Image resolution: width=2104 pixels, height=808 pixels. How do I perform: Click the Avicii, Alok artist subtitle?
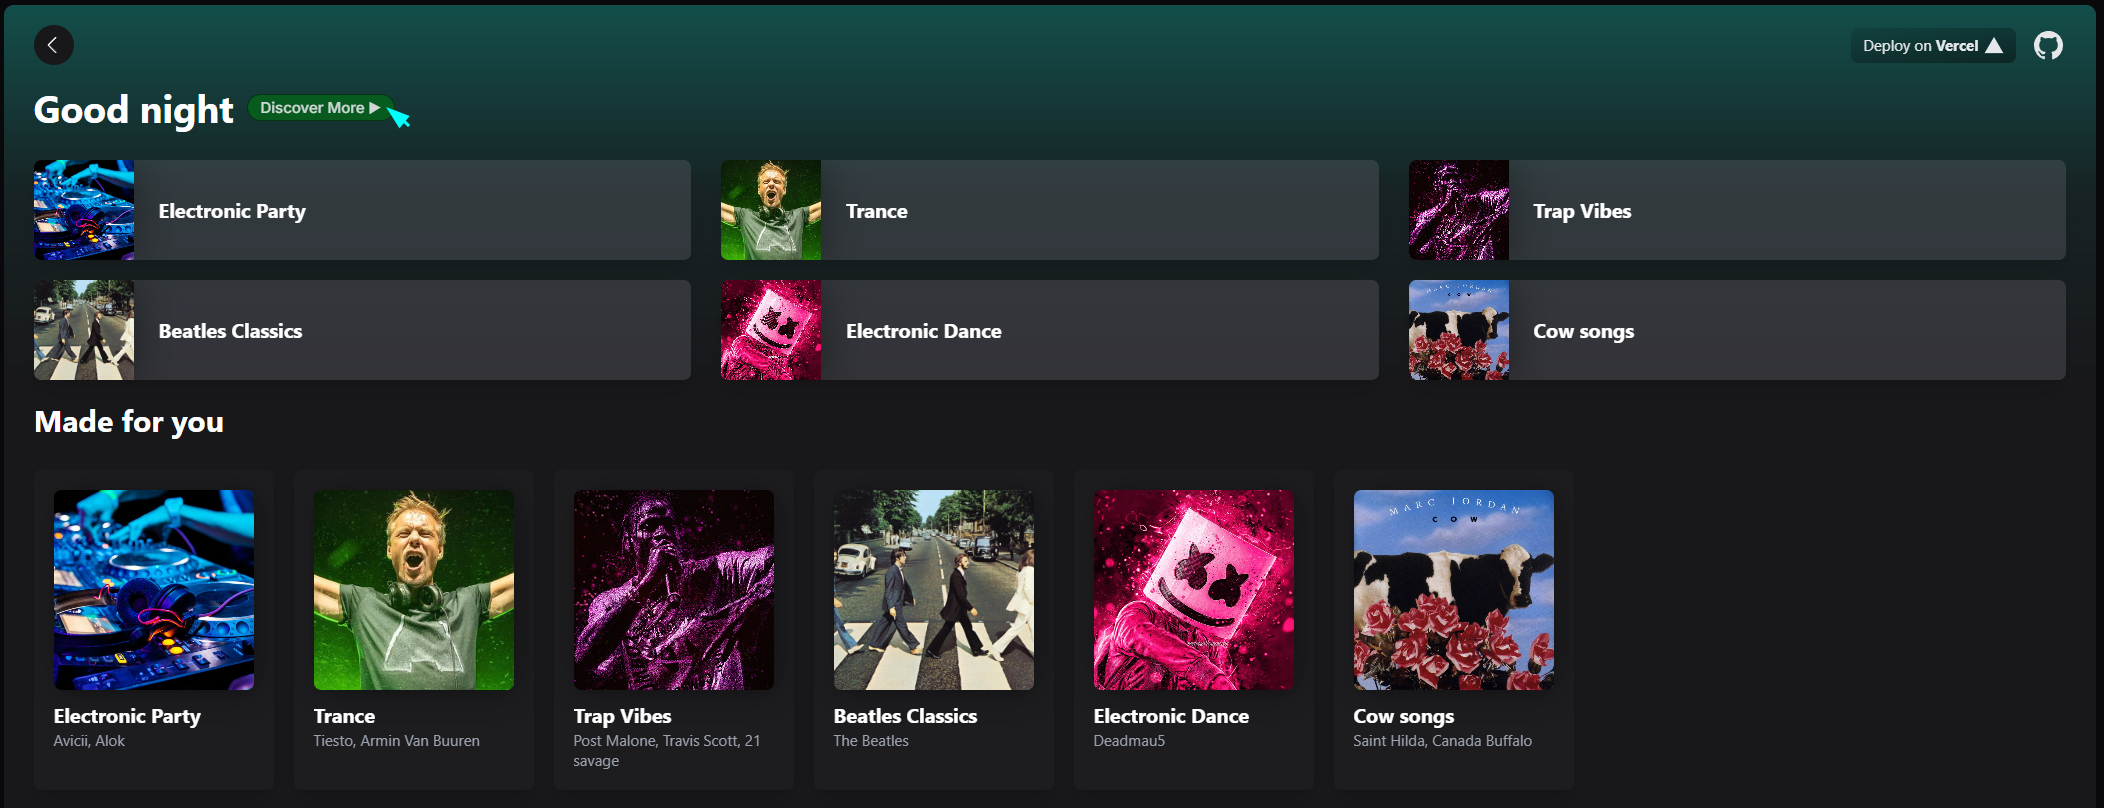coord(89,741)
